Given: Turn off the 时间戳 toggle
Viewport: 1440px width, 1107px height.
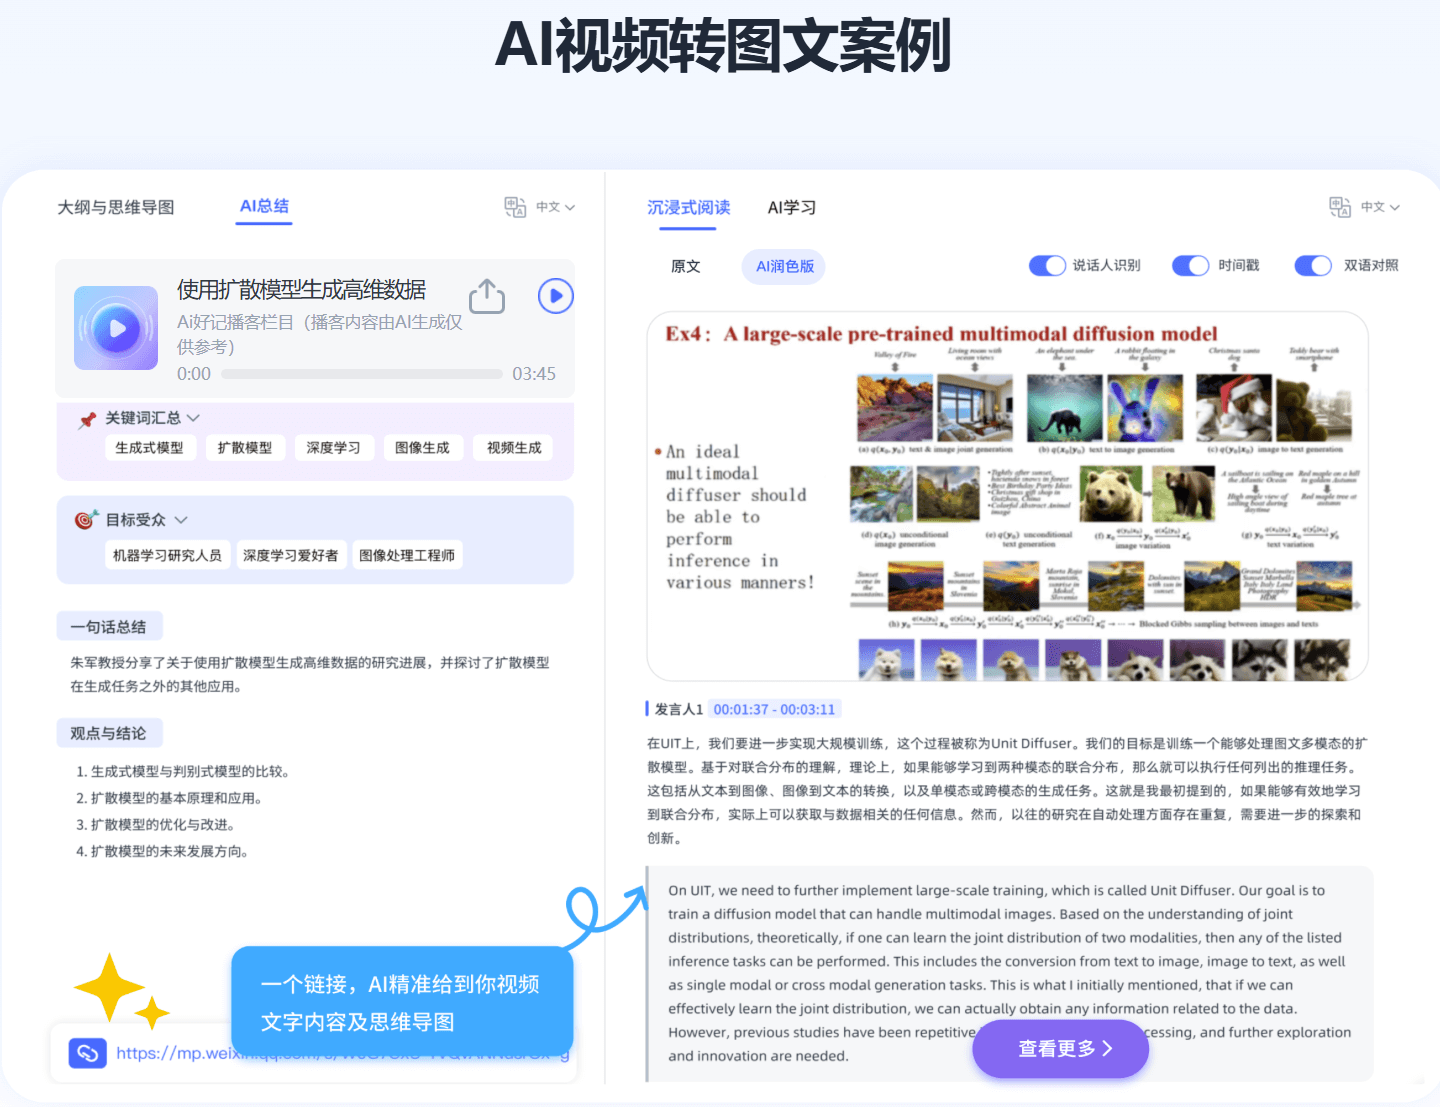Looking at the screenshot, I should click(1190, 265).
